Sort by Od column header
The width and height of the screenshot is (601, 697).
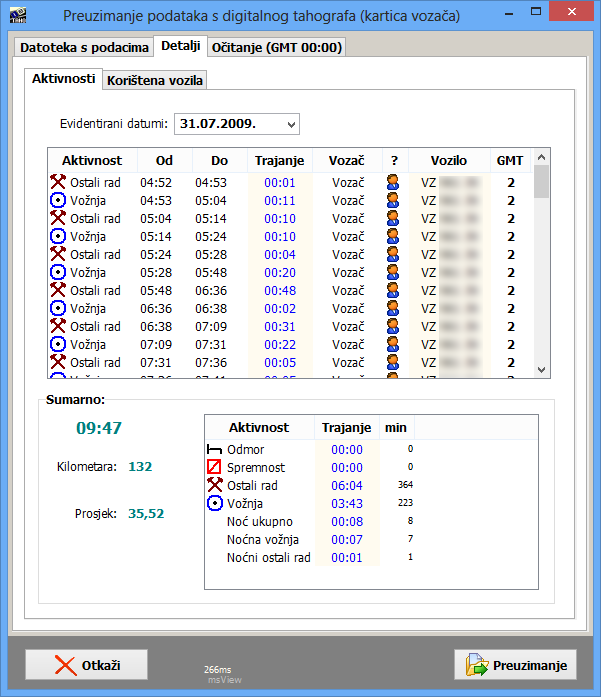[x=164, y=160]
